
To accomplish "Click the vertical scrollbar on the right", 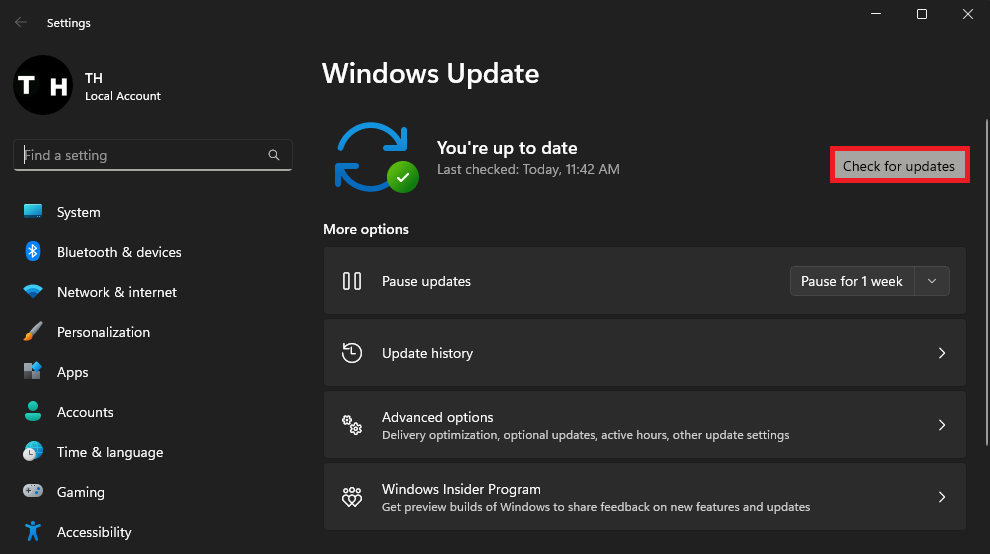I will (x=986, y=281).
